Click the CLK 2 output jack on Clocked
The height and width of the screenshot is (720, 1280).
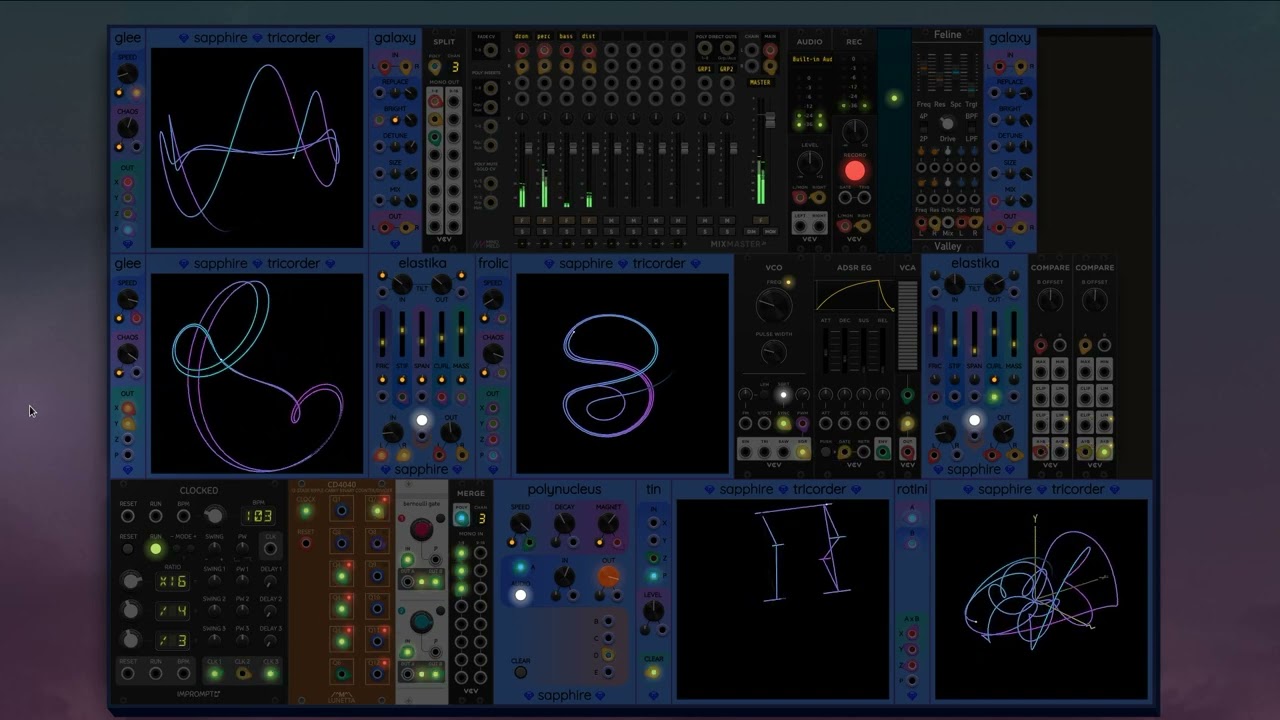[x=242, y=673]
